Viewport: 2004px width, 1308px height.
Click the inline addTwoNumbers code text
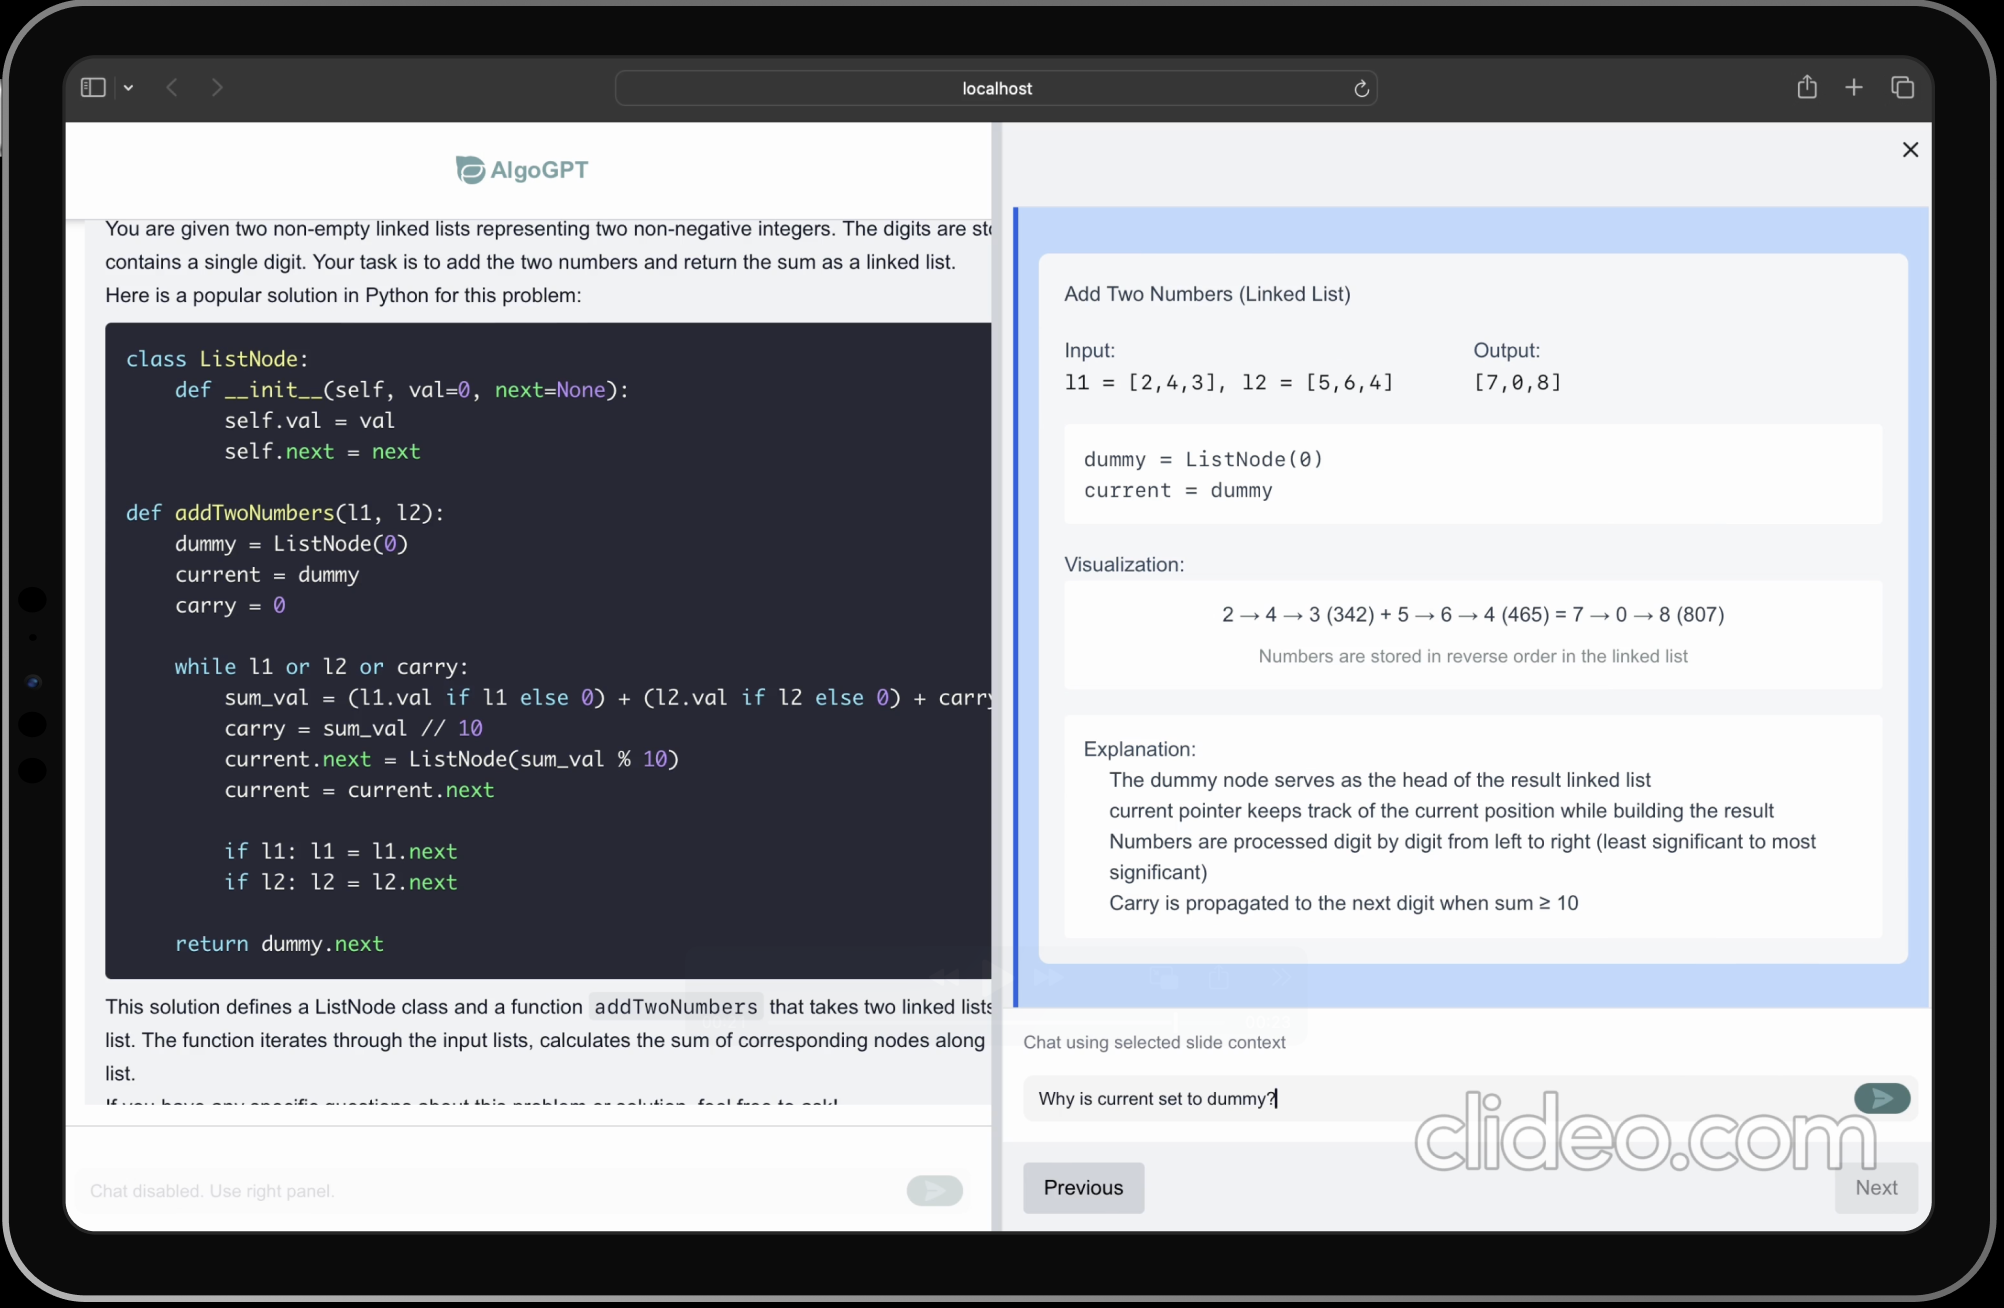[676, 1007]
